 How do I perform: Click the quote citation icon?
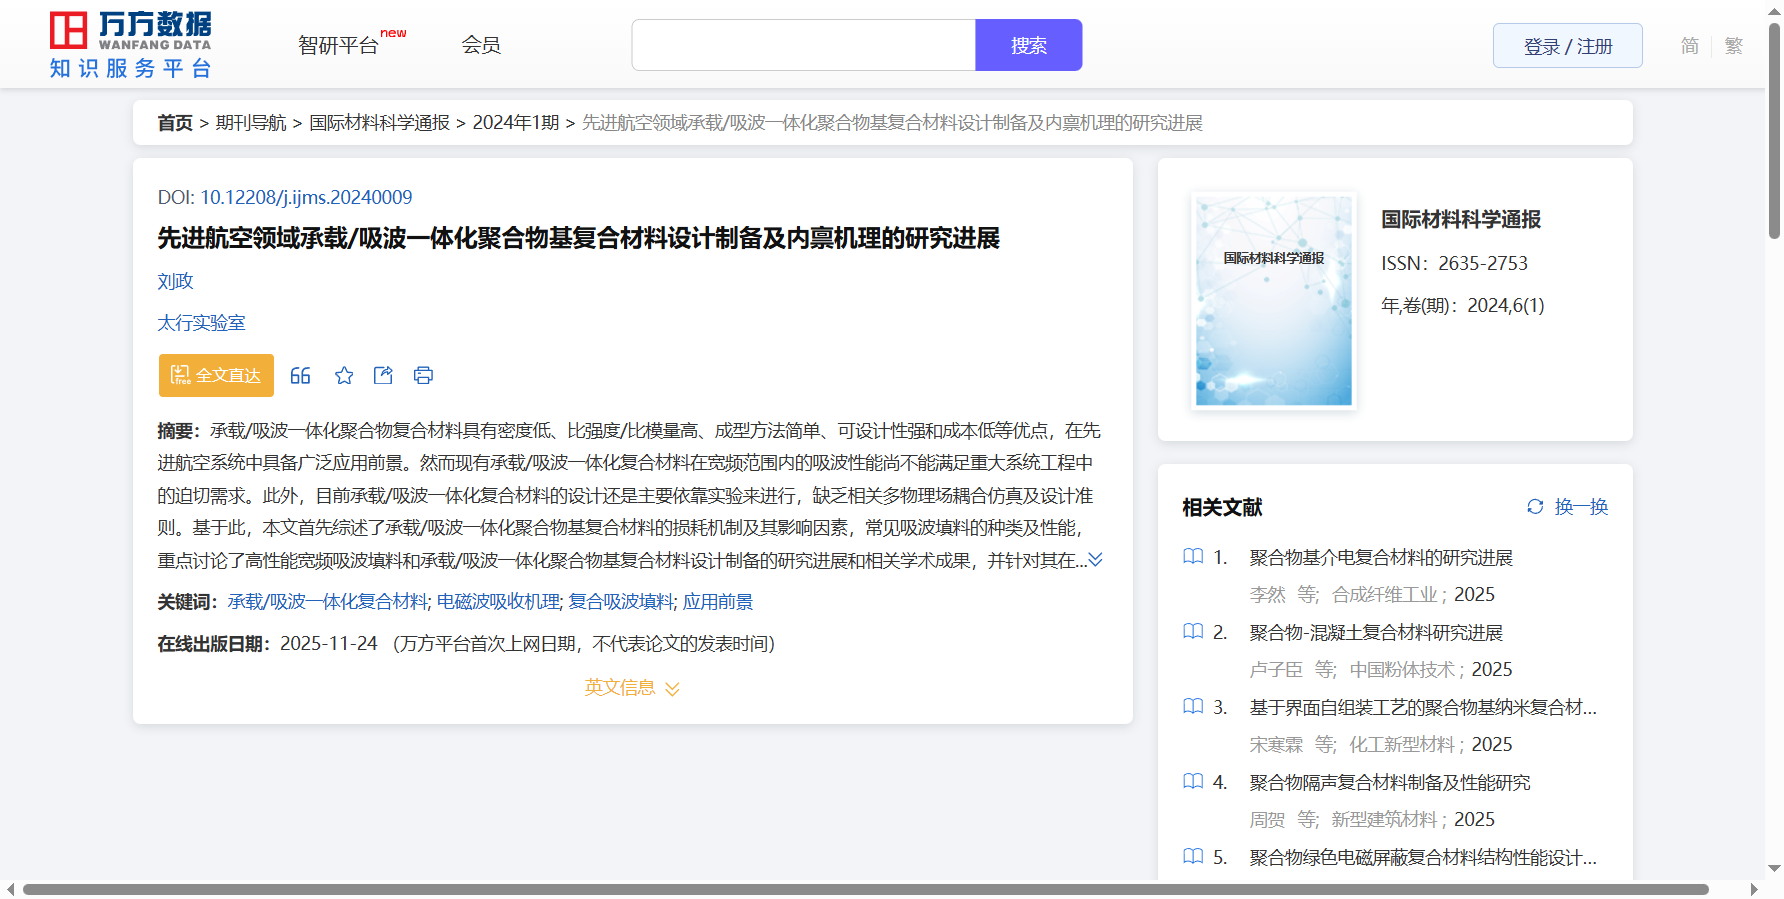[300, 376]
